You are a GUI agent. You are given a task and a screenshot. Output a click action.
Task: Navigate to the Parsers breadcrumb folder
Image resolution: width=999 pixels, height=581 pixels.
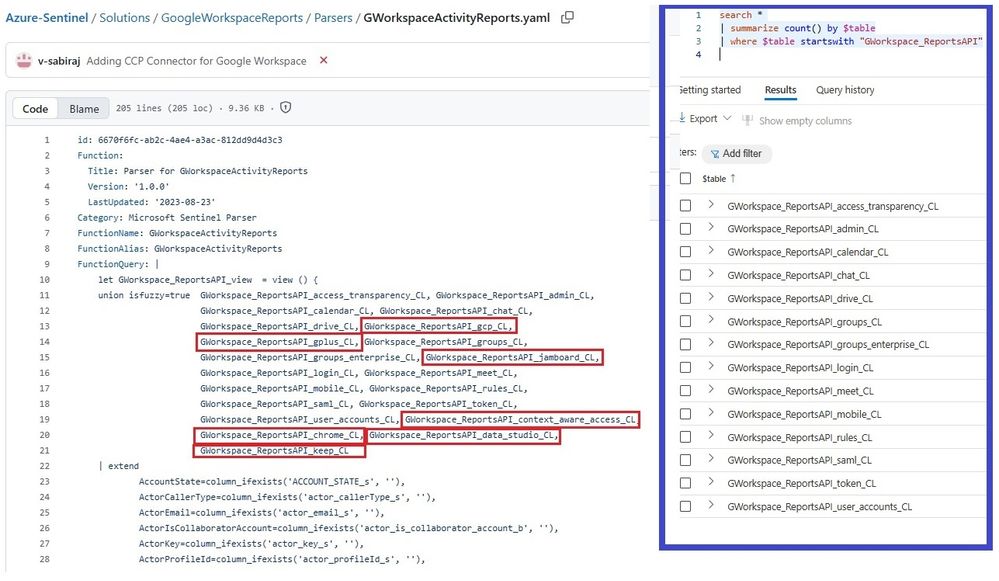tap(333, 18)
